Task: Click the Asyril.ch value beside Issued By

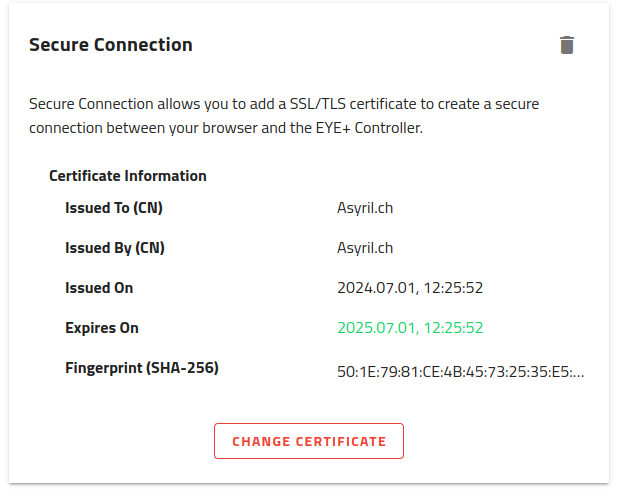Action: [x=365, y=248]
